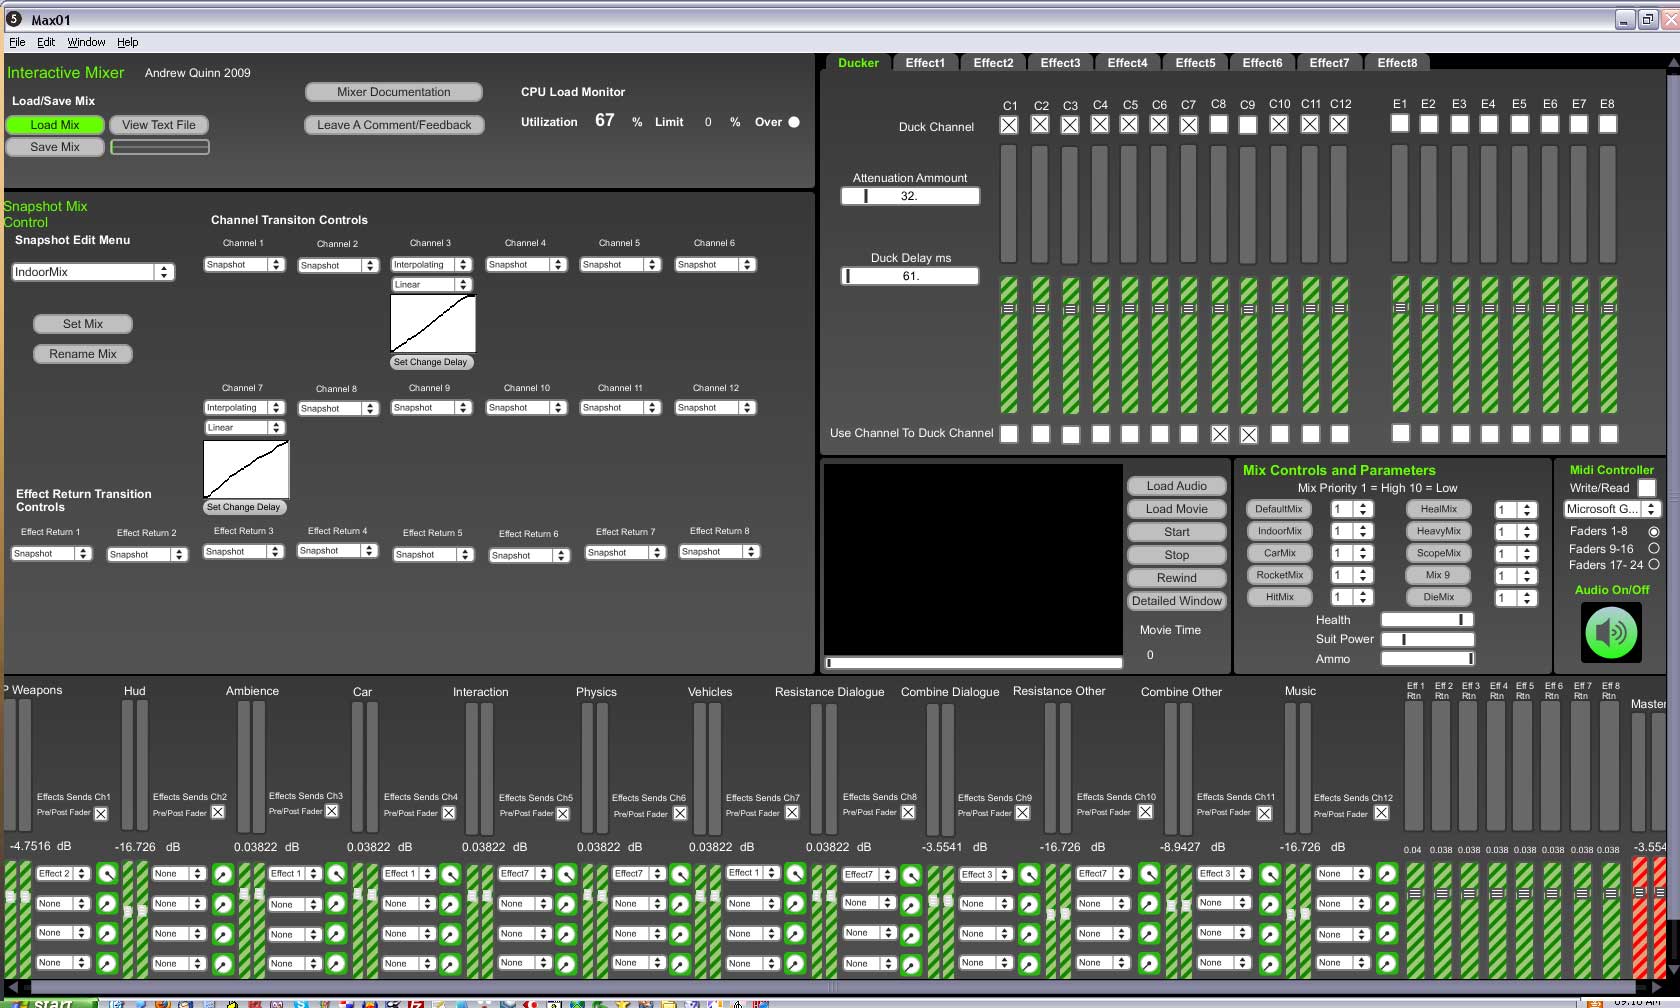
Task: Click the fourth send dial in Weapons channel
Action: (x=106, y=963)
